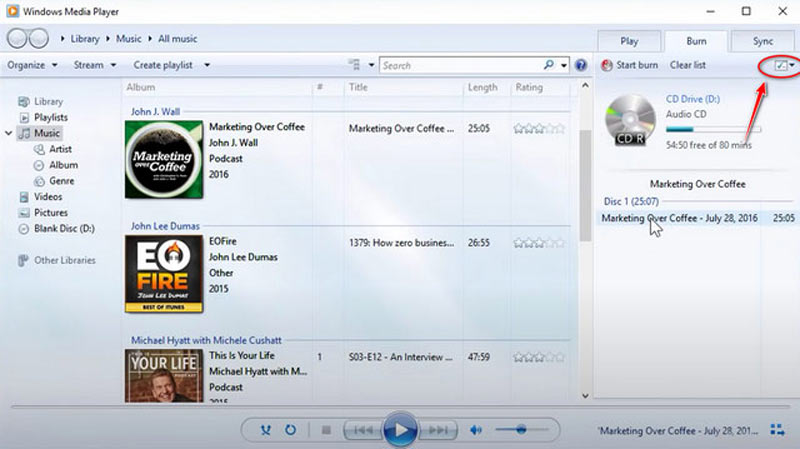Skip to previous track
This screenshot has height=449, width=800.
(363, 431)
